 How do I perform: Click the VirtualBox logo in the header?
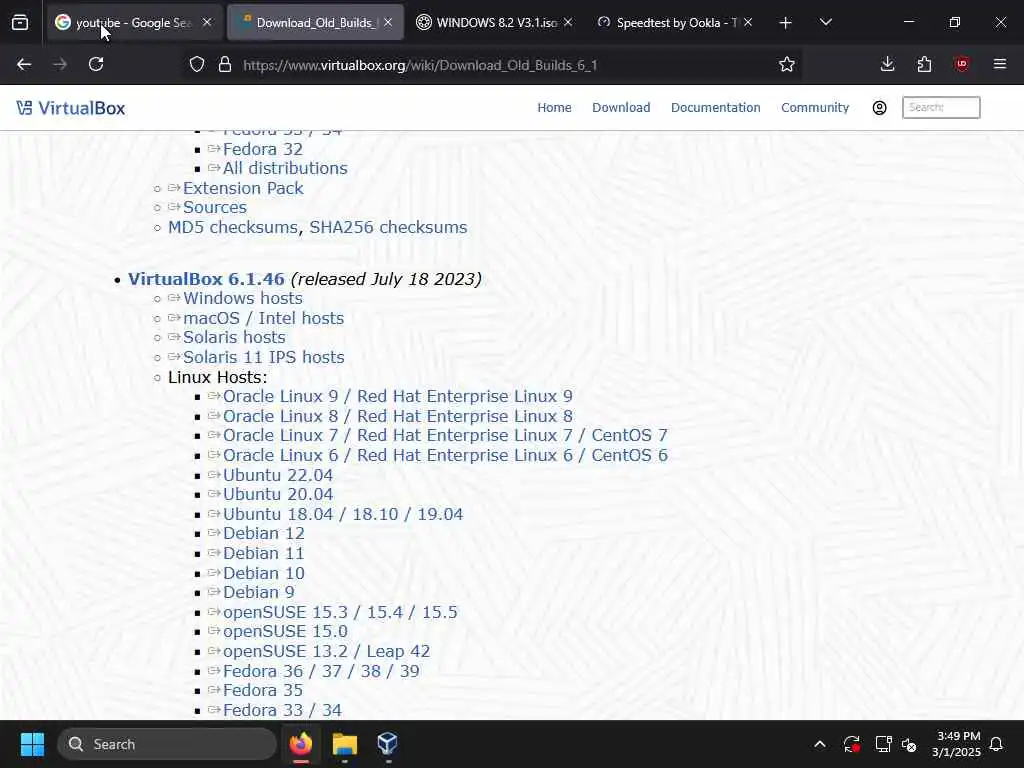[71, 108]
